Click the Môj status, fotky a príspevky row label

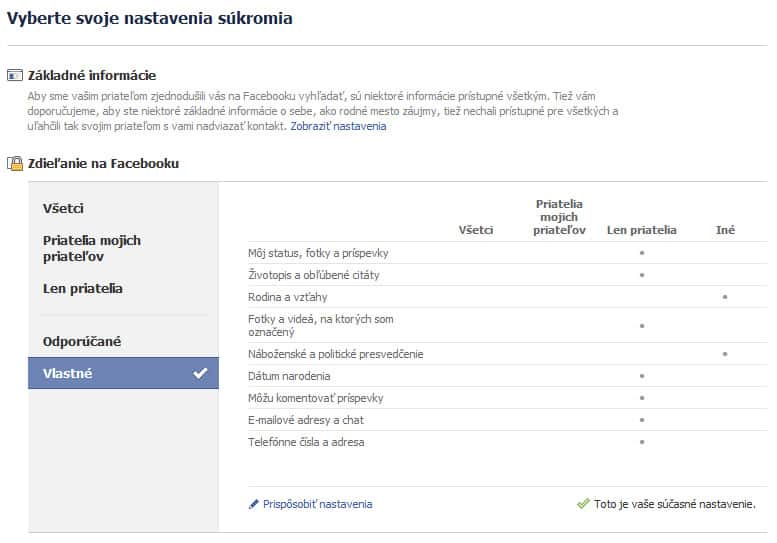(318, 253)
